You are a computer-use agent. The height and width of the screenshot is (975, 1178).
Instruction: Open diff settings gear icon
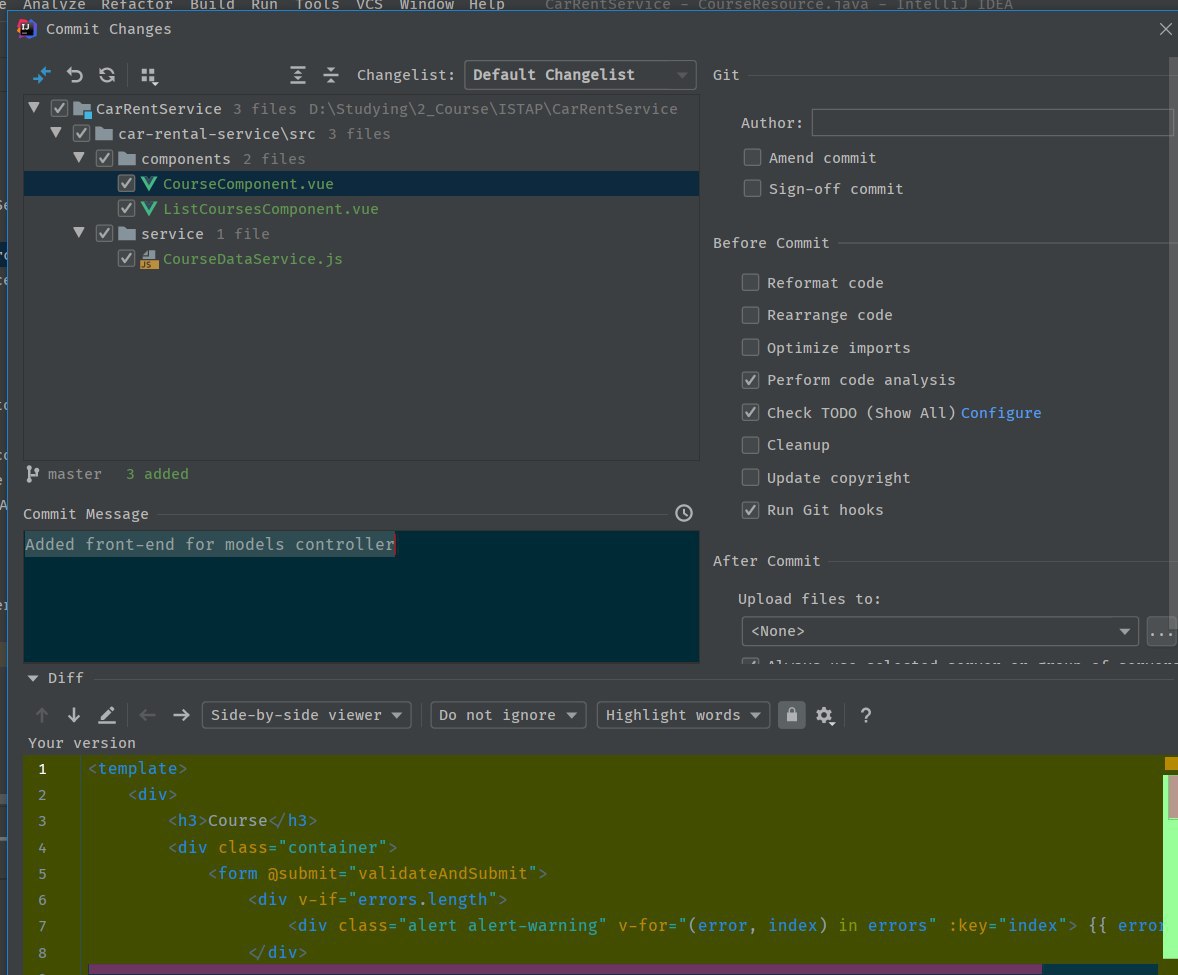[825, 715]
